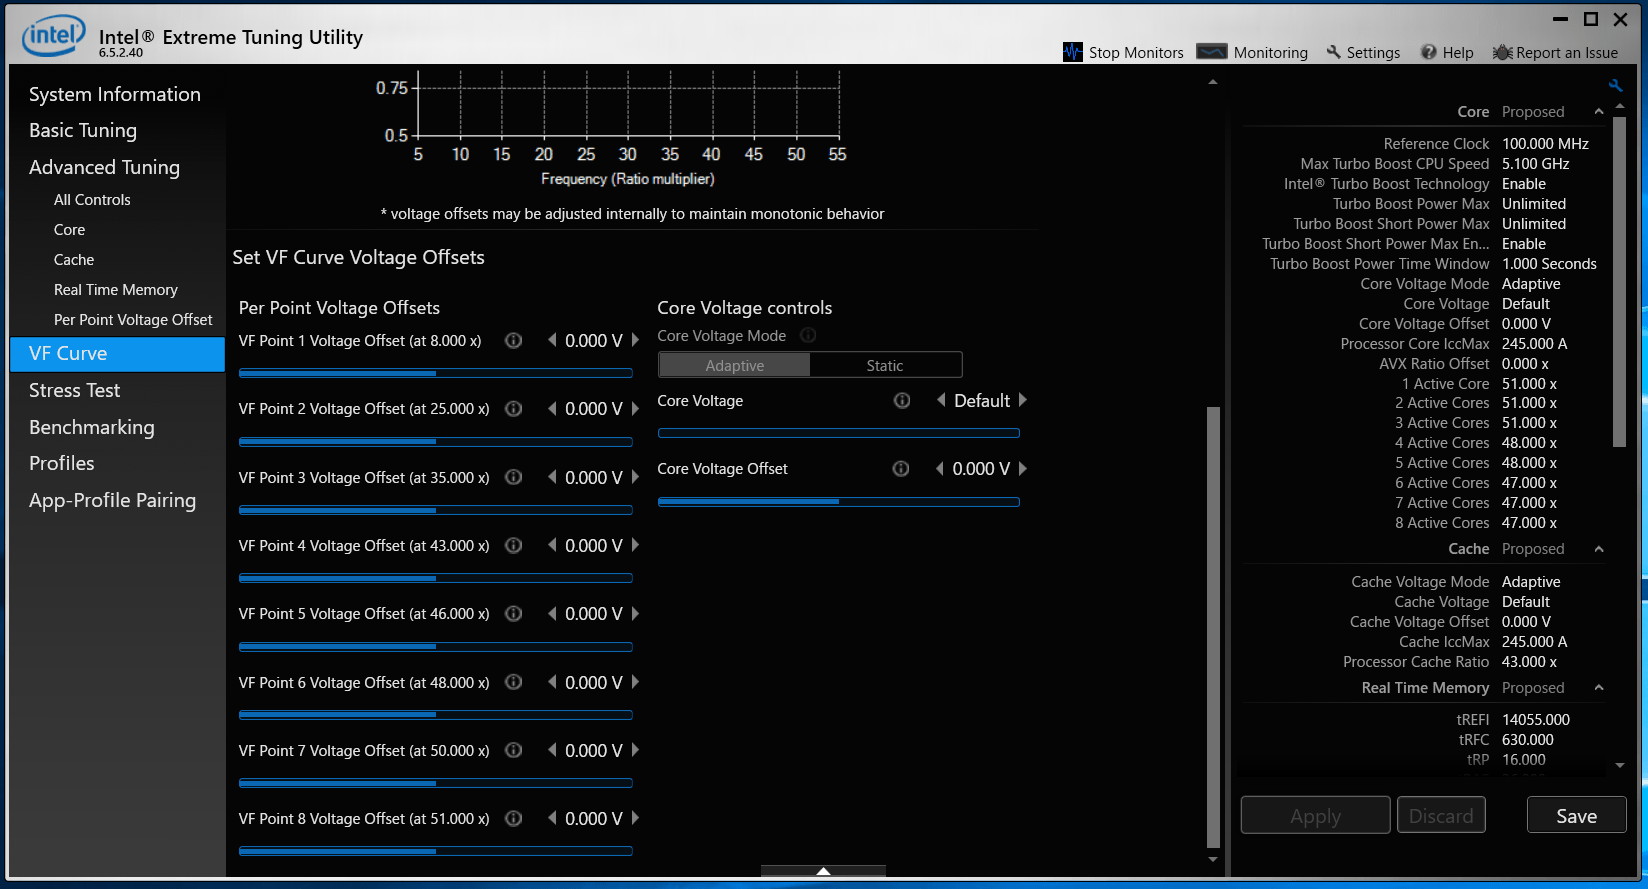Screen dimensions: 1648x889
Task: Collapse the Cache proposed settings section
Action: (1599, 549)
